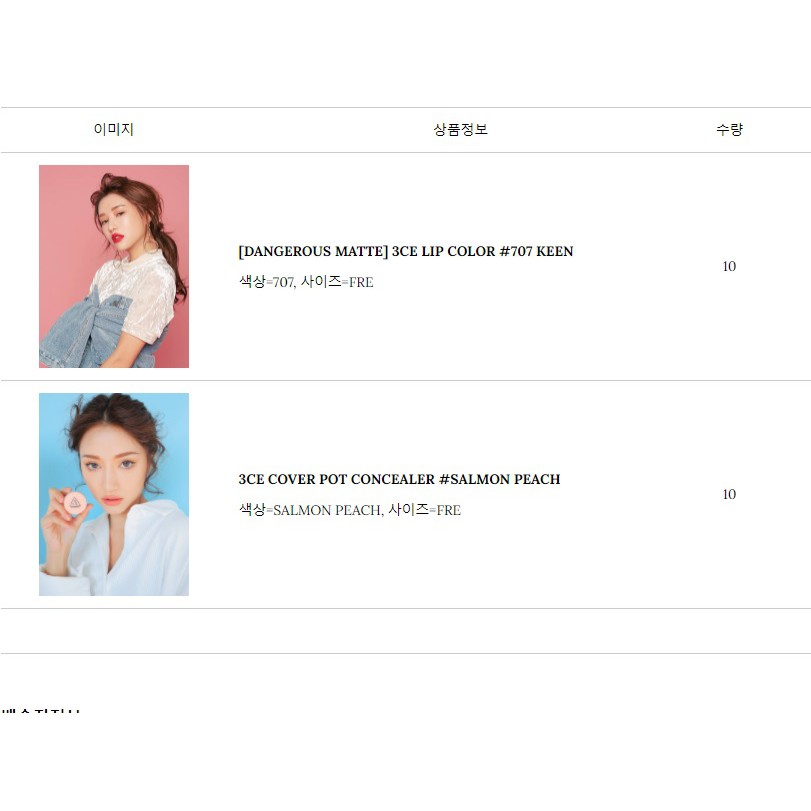The height and width of the screenshot is (811, 811).
Task: Click 사이즈=FRE in the lip color row
Action: 337,282
